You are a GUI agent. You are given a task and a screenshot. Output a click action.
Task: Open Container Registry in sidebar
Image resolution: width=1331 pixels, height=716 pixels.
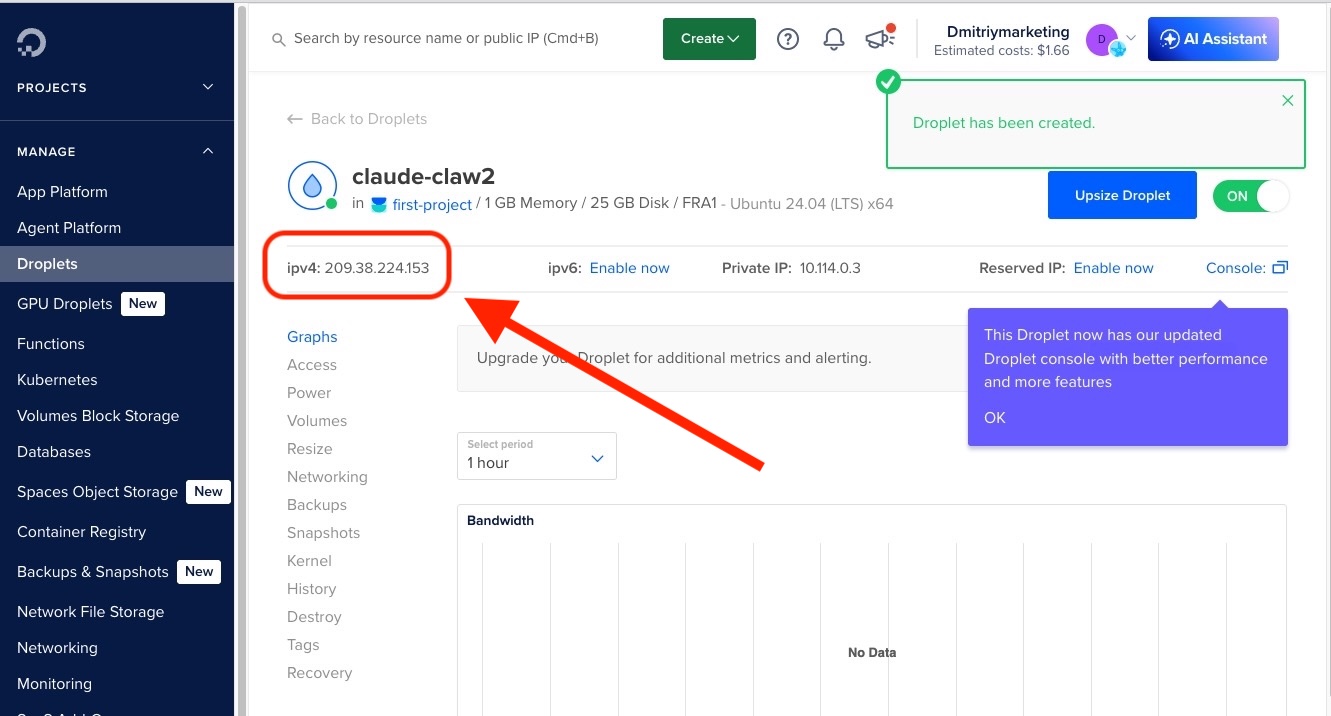point(81,532)
